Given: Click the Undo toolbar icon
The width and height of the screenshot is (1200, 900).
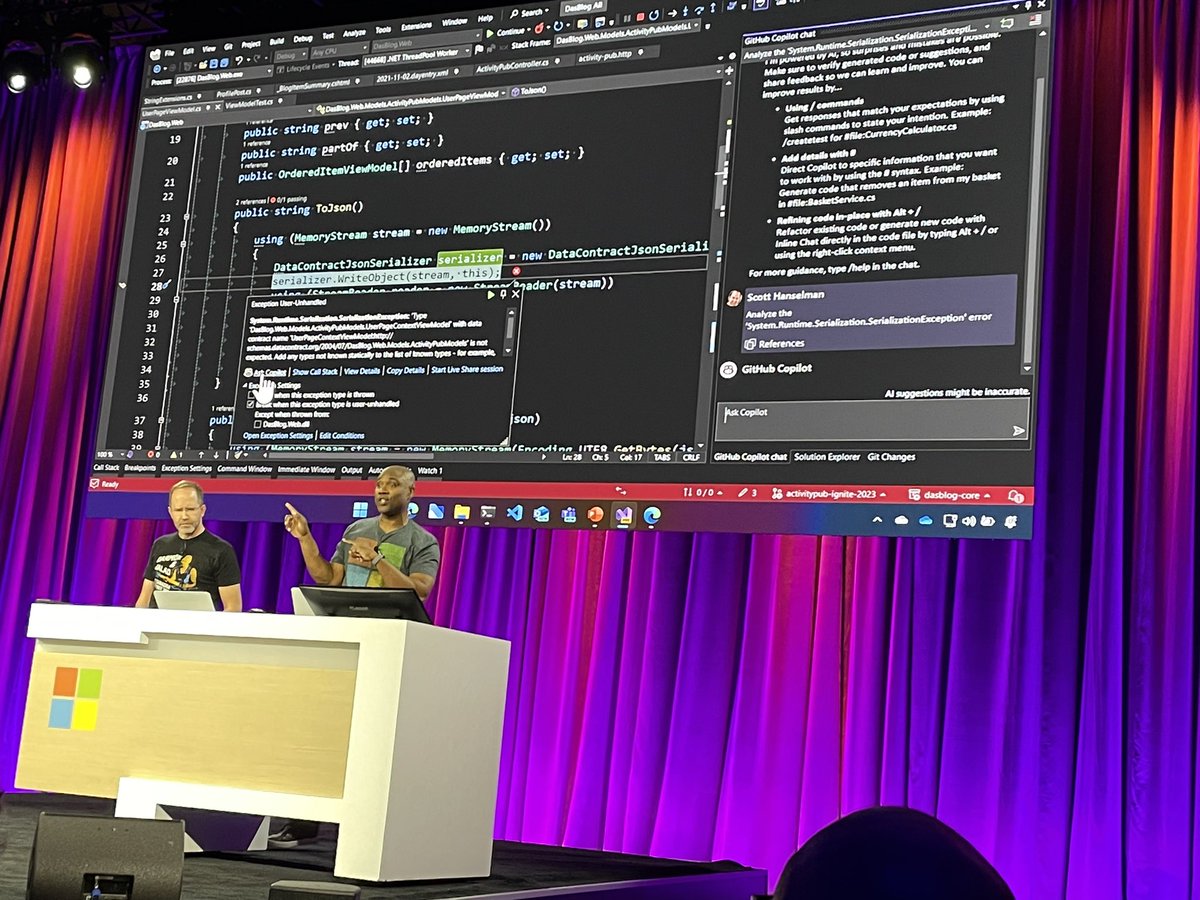Looking at the screenshot, I should coord(238,60).
